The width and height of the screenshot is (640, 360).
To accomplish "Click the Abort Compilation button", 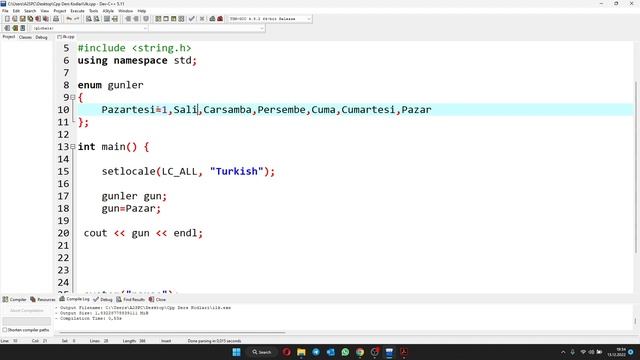I will [27, 311].
